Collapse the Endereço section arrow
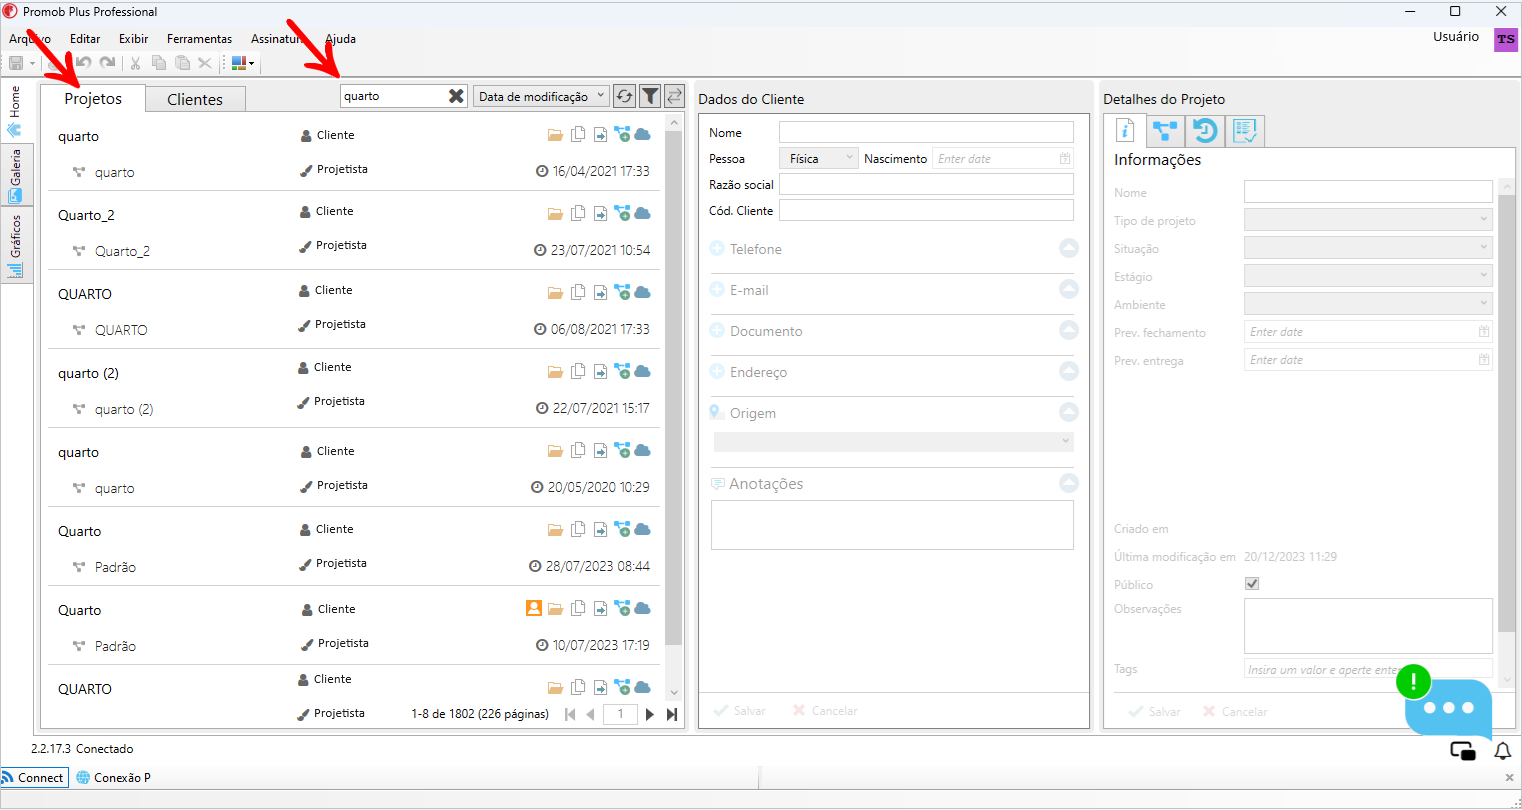The width and height of the screenshot is (1522, 810). (x=1069, y=371)
